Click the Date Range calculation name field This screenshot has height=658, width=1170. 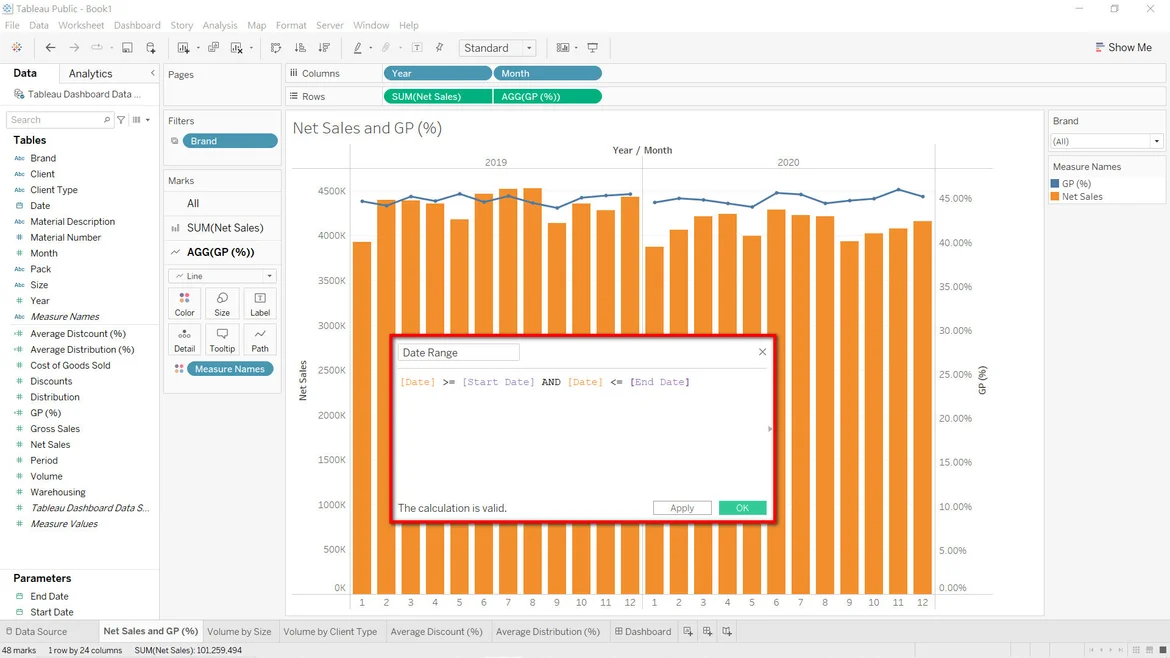tap(458, 353)
